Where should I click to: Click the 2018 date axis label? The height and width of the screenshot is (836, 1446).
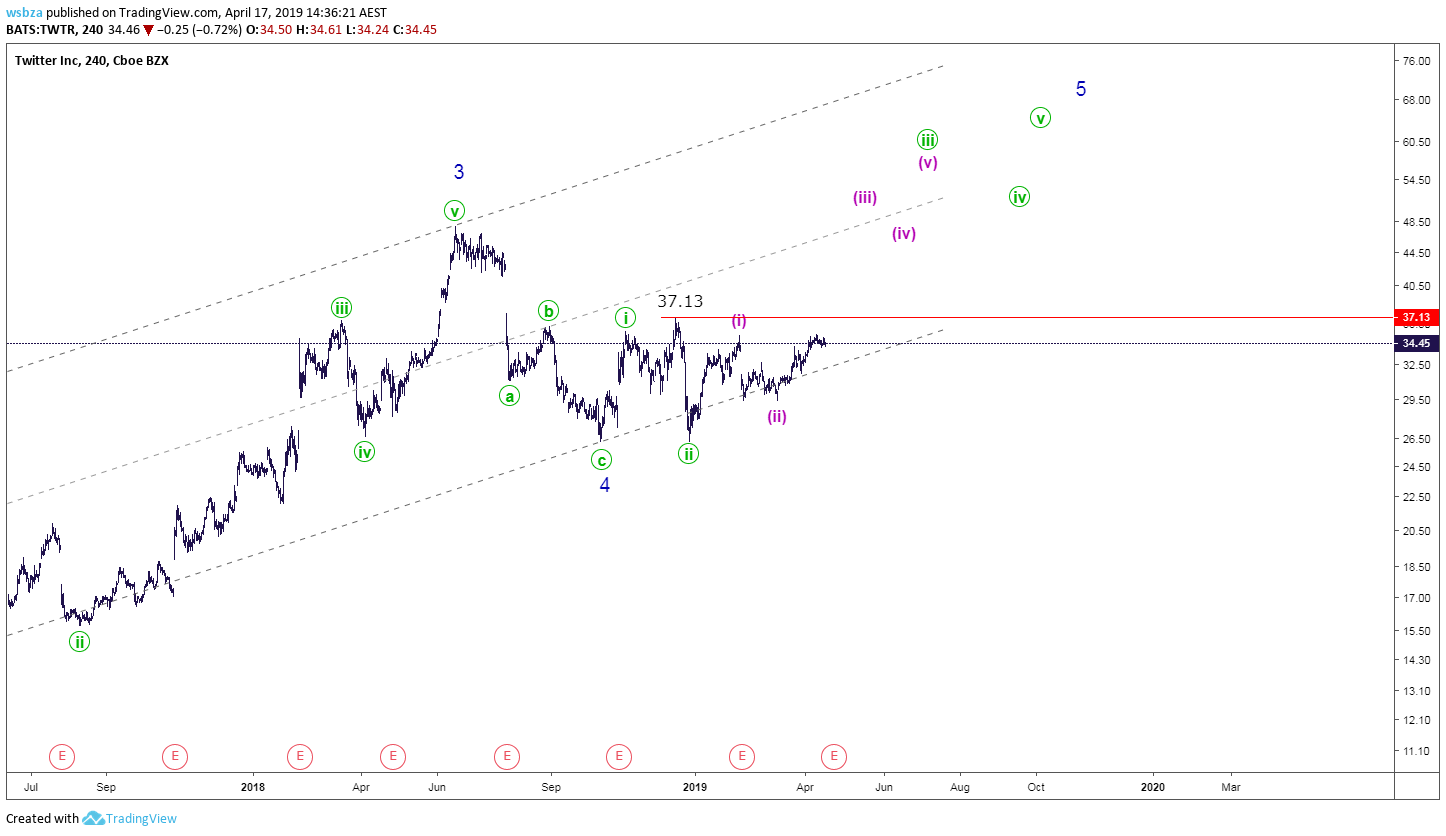[x=253, y=787]
